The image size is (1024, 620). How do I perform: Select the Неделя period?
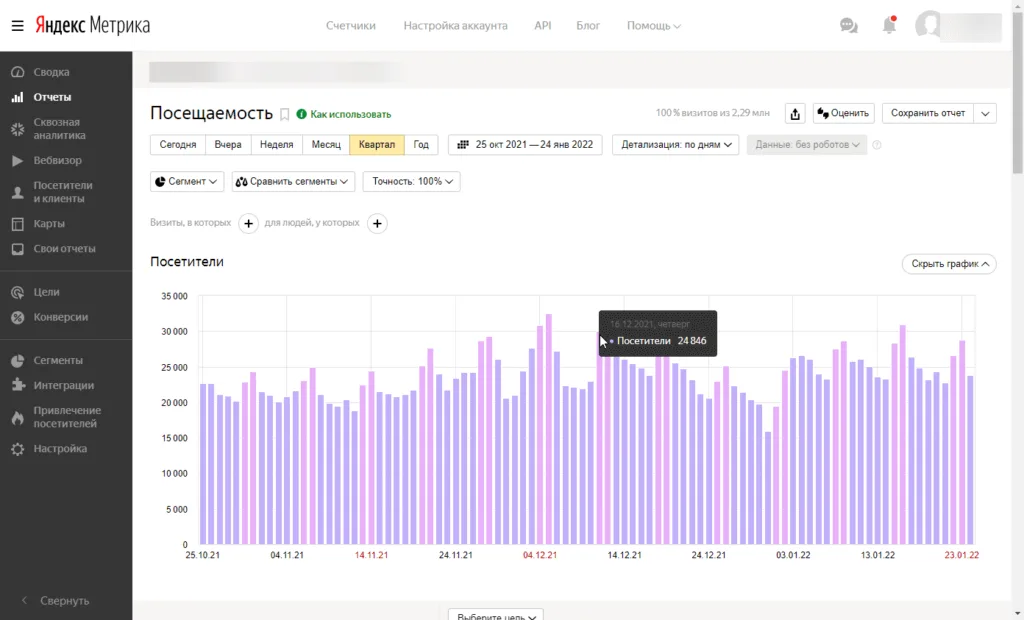[276, 144]
